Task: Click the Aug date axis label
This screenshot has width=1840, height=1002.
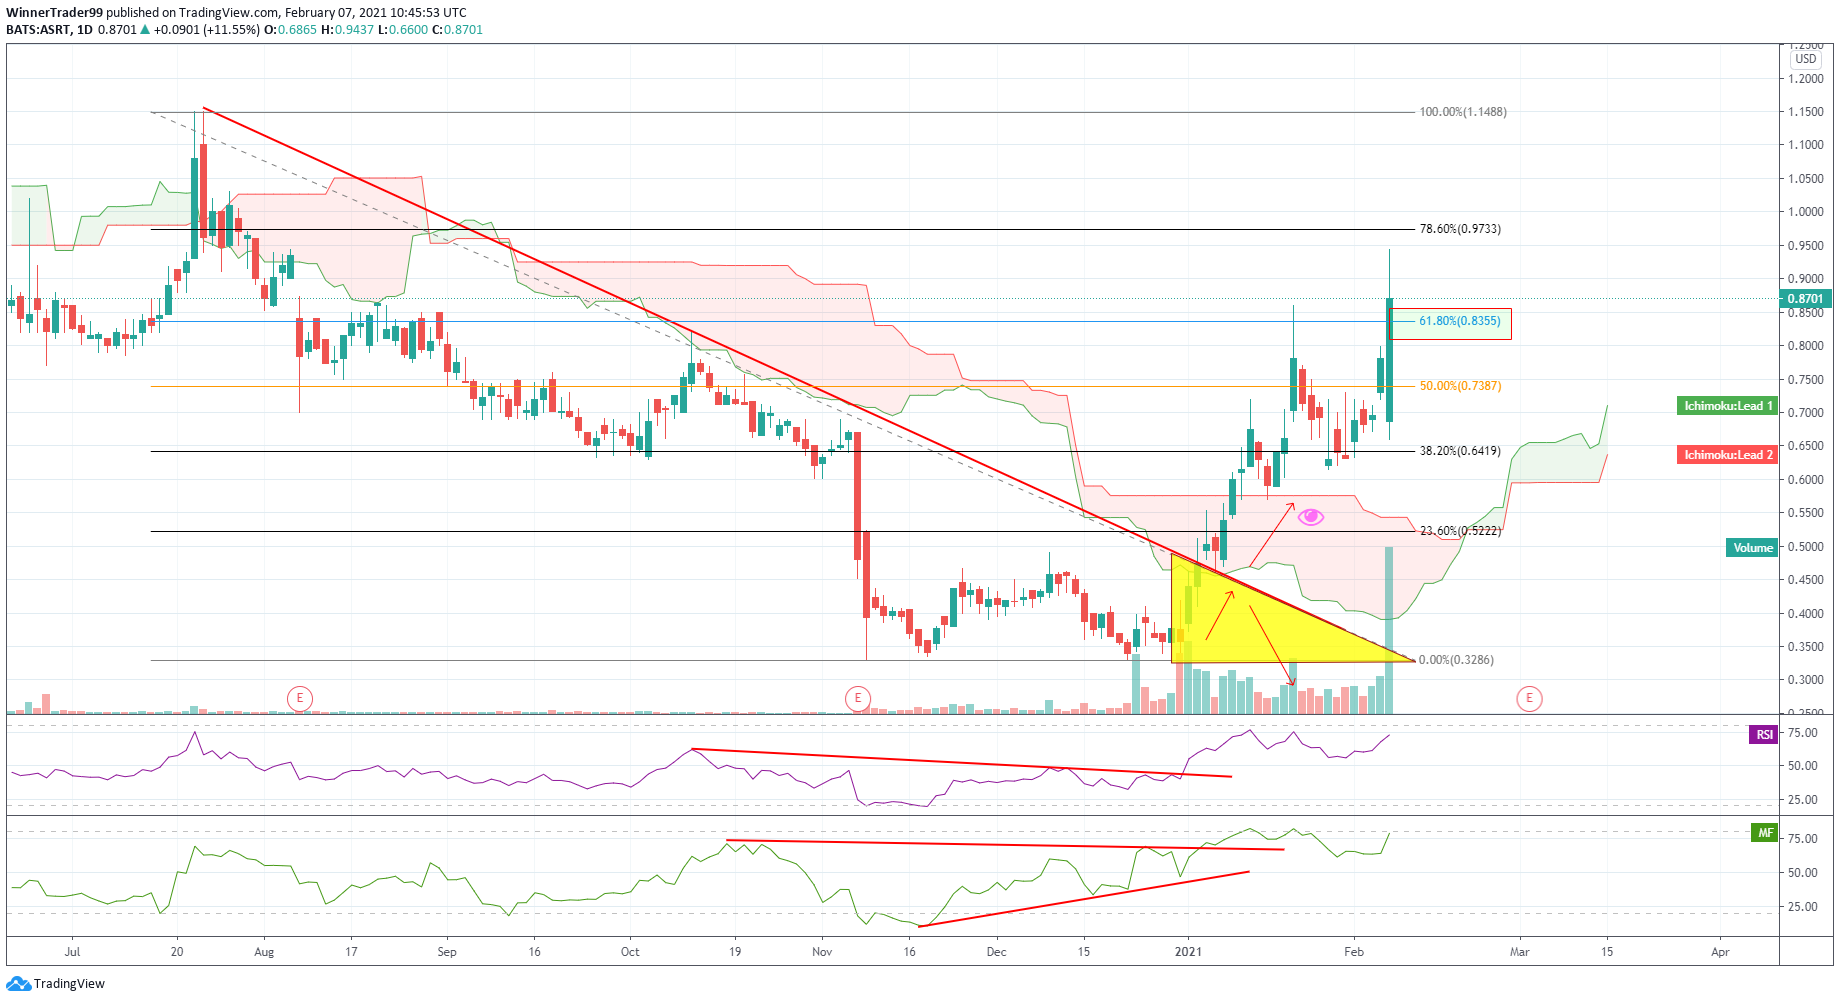Action: 264,952
